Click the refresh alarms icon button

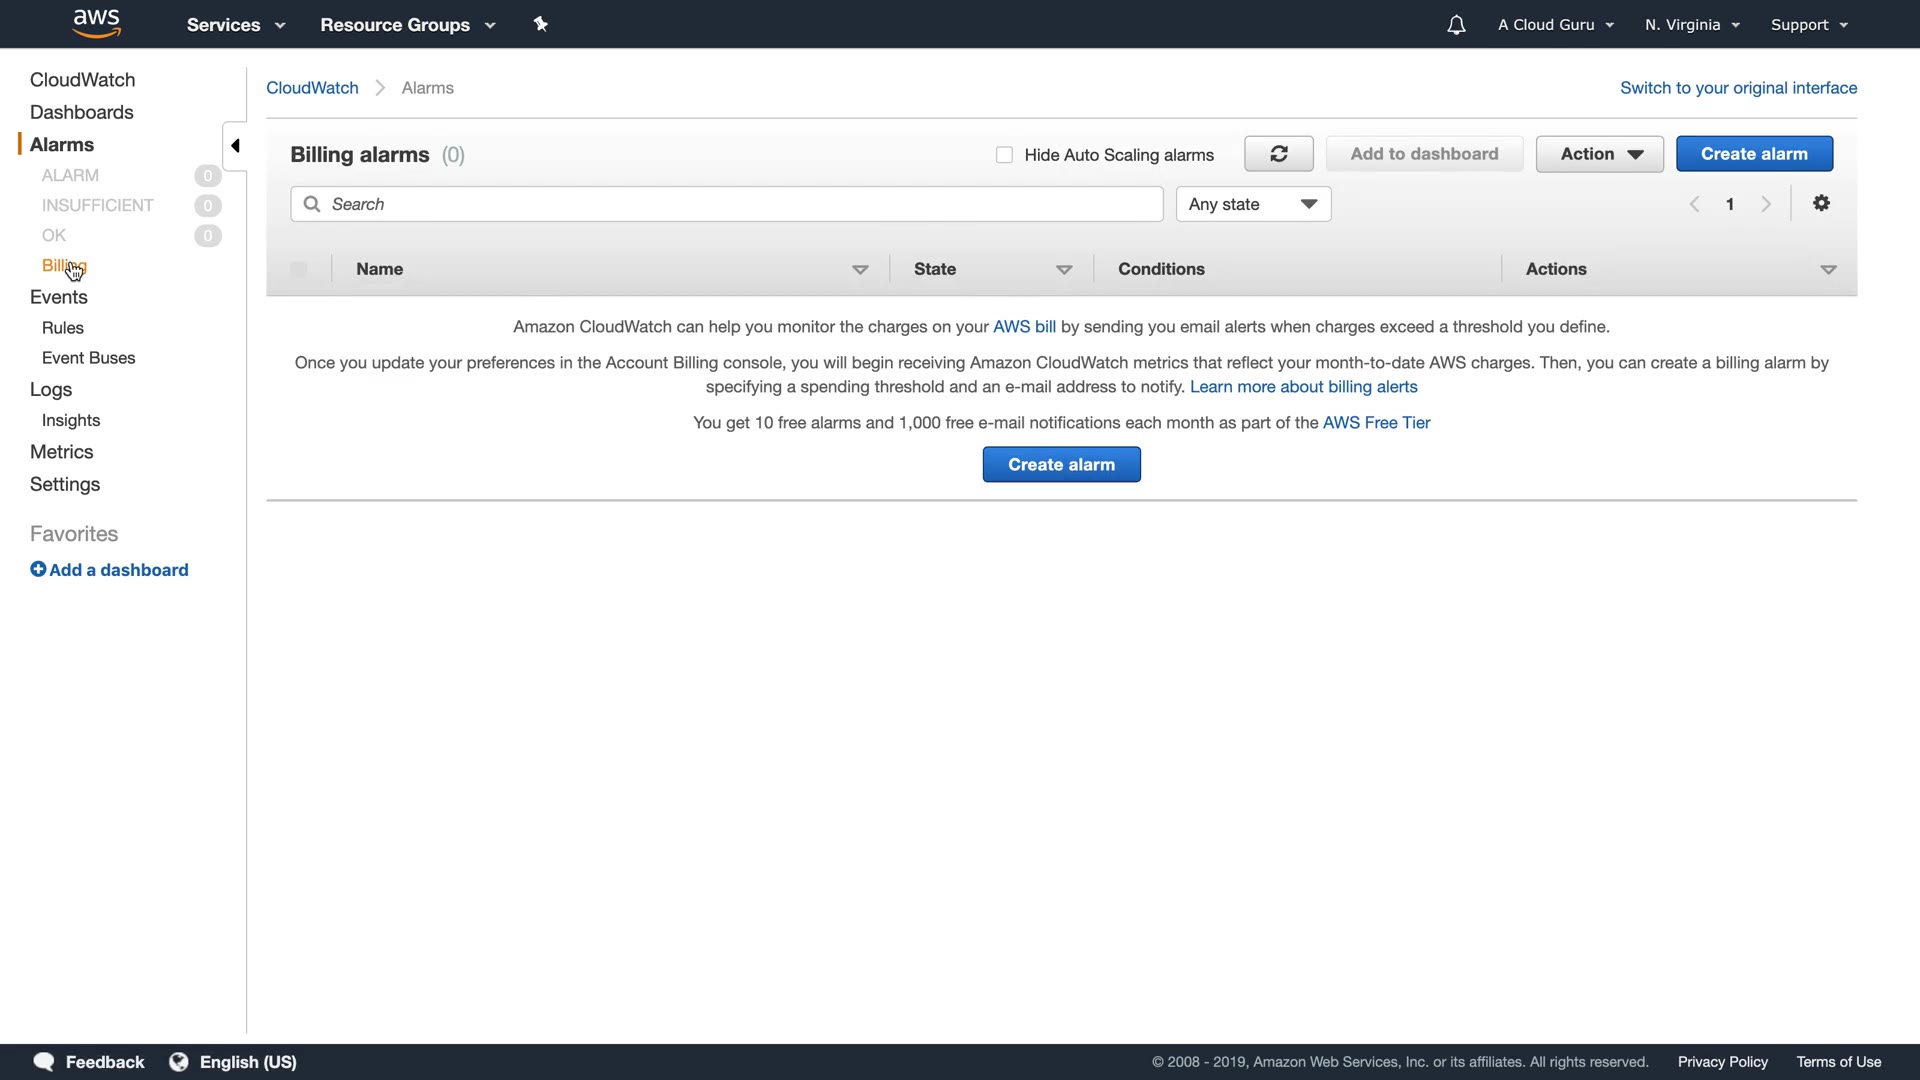coord(1278,154)
